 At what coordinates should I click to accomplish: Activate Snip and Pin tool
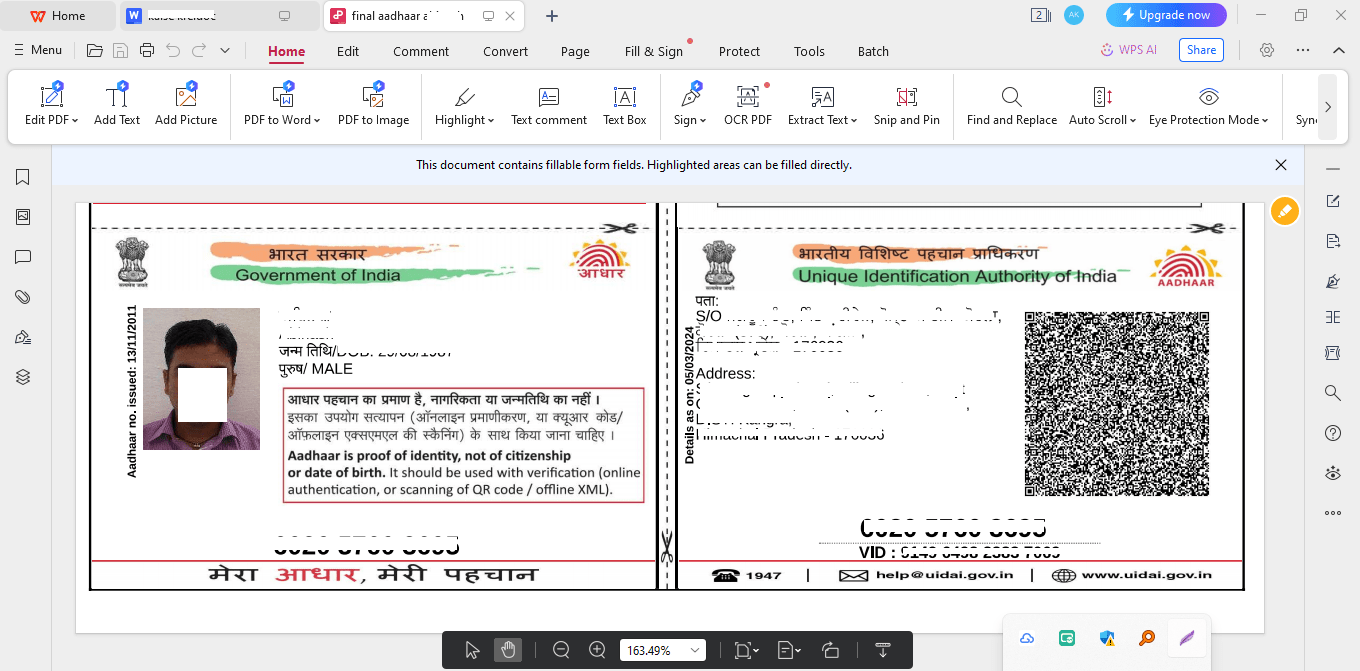click(906, 104)
